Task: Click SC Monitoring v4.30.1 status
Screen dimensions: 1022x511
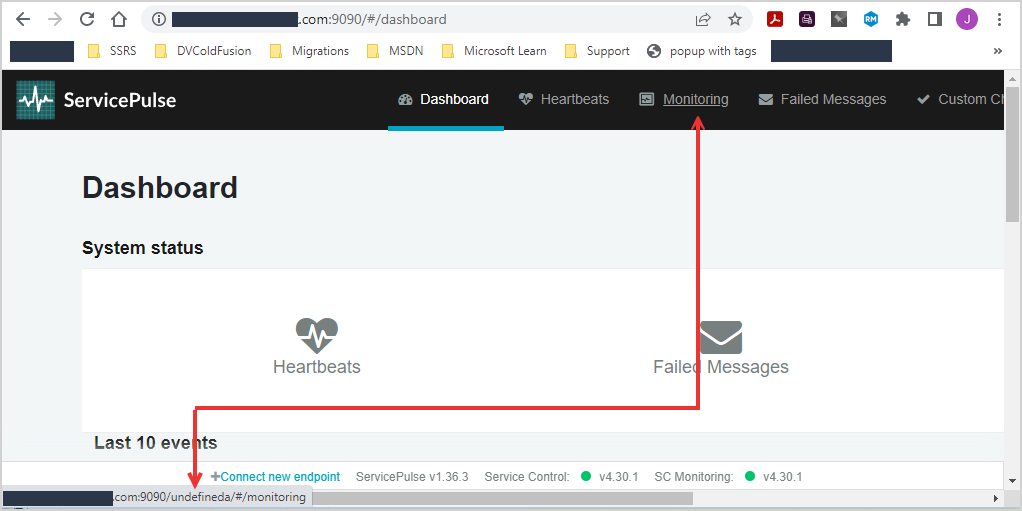Action: pos(728,477)
